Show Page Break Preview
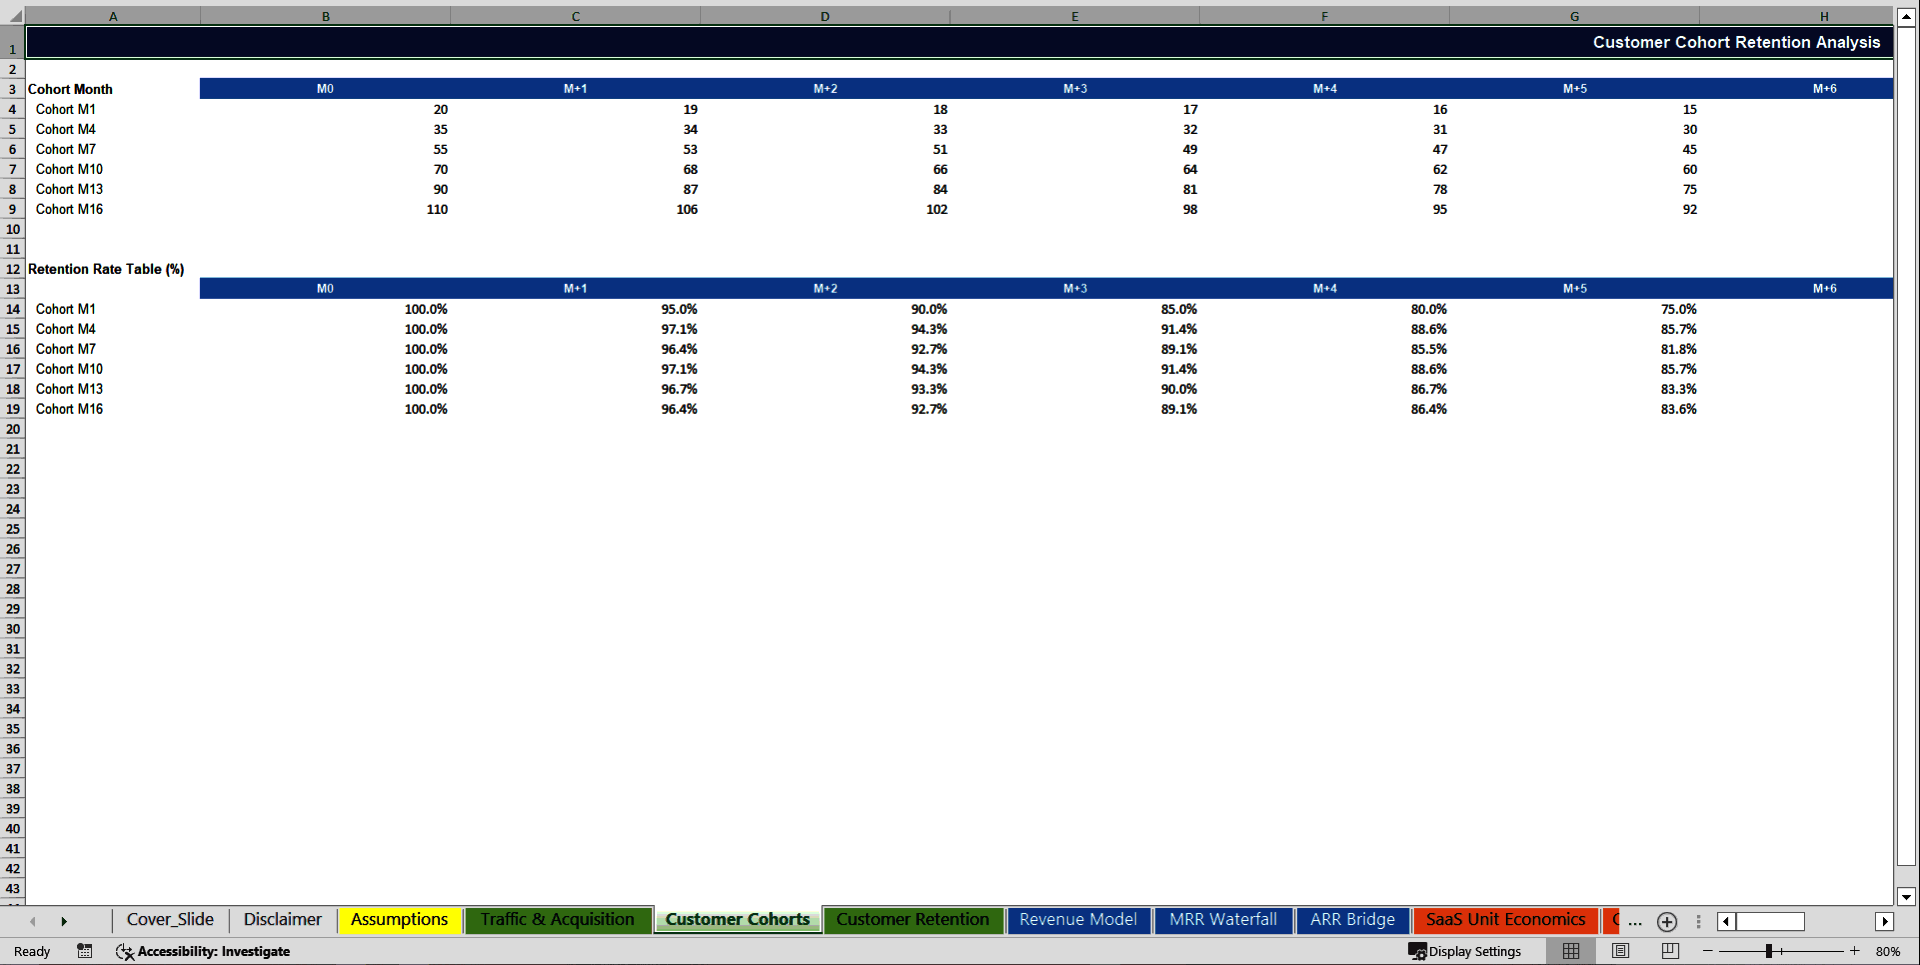Image resolution: width=1920 pixels, height=965 pixels. (x=1670, y=951)
